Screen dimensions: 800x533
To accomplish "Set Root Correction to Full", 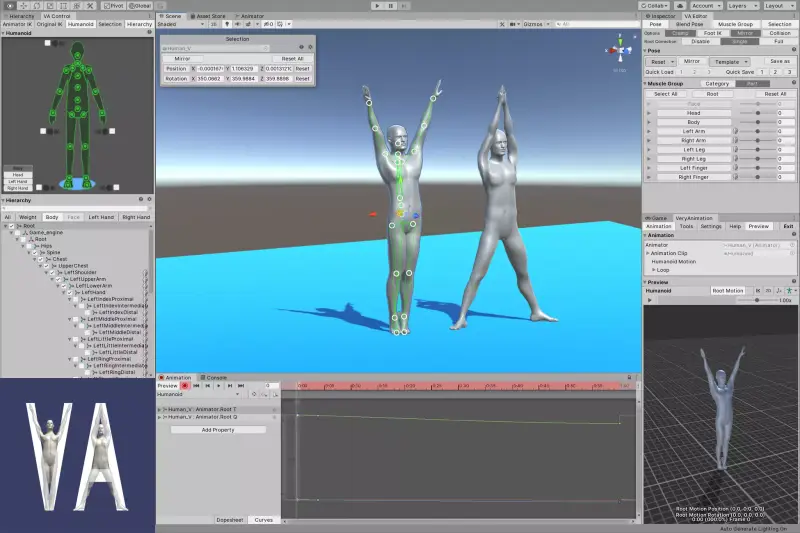I will (x=779, y=41).
